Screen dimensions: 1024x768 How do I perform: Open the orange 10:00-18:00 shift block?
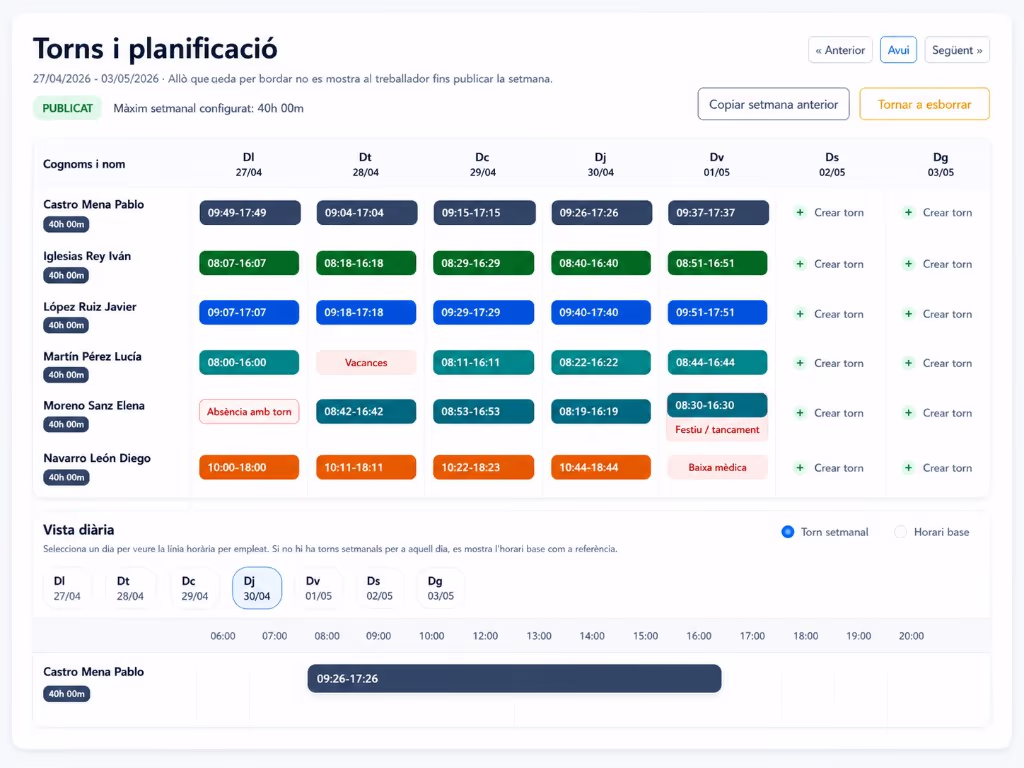point(249,468)
